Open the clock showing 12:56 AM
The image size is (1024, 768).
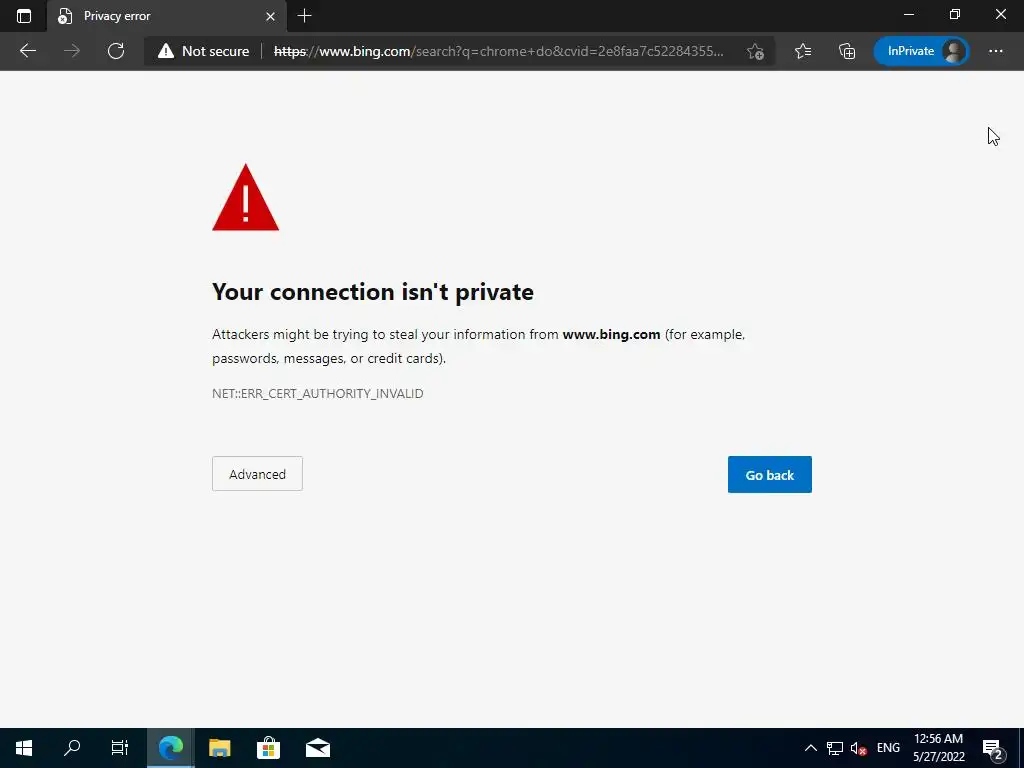[x=938, y=748]
